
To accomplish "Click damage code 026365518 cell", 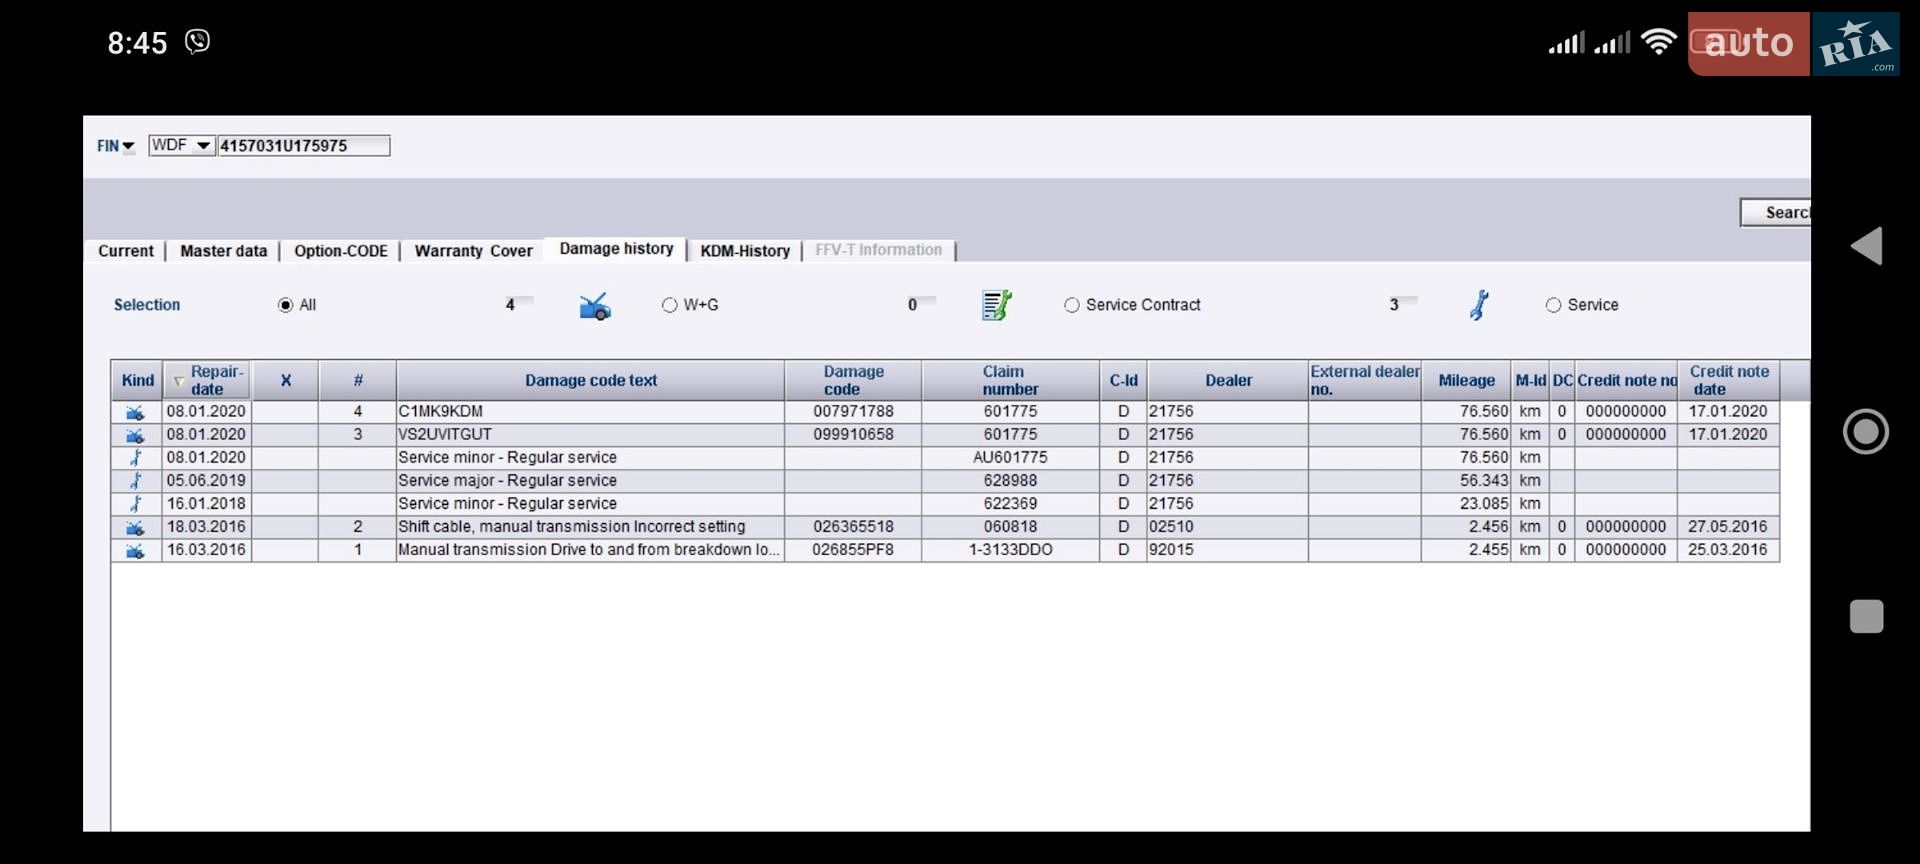I will point(853,527).
